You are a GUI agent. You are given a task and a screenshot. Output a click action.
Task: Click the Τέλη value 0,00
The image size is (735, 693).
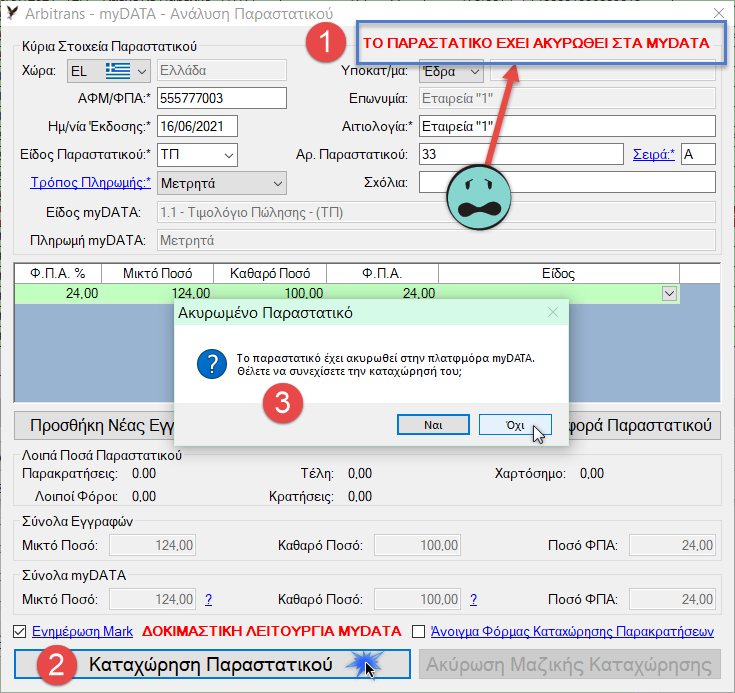pos(360,474)
